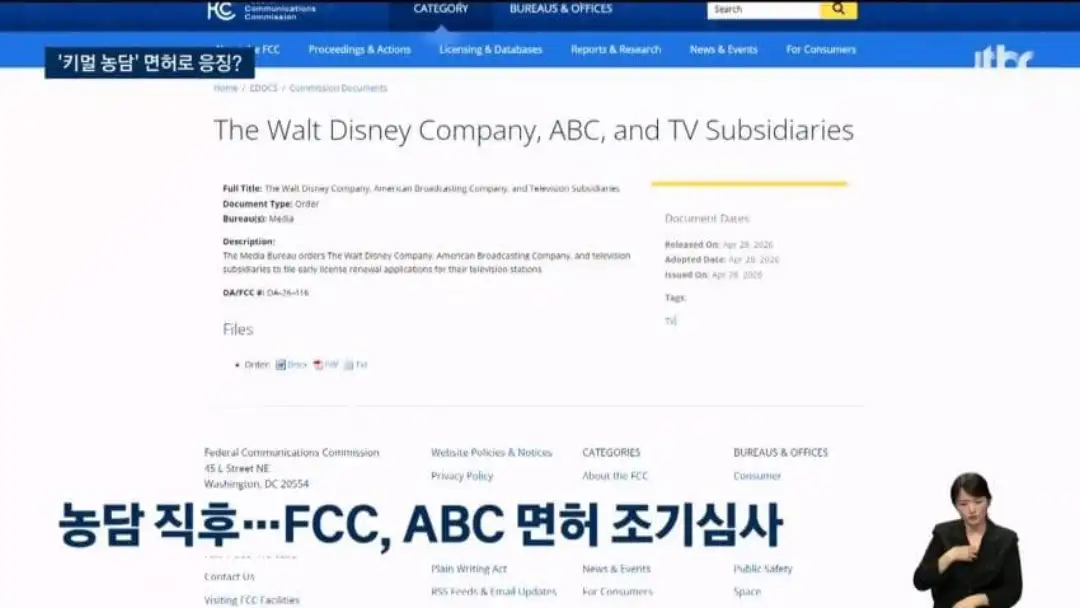Click the Released On date
Image resolution: width=1080 pixels, height=608 pixels.
click(748, 244)
